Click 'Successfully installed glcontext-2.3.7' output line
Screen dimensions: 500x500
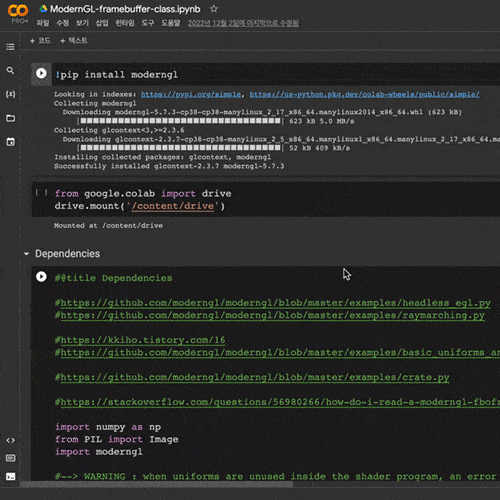click(169, 166)
